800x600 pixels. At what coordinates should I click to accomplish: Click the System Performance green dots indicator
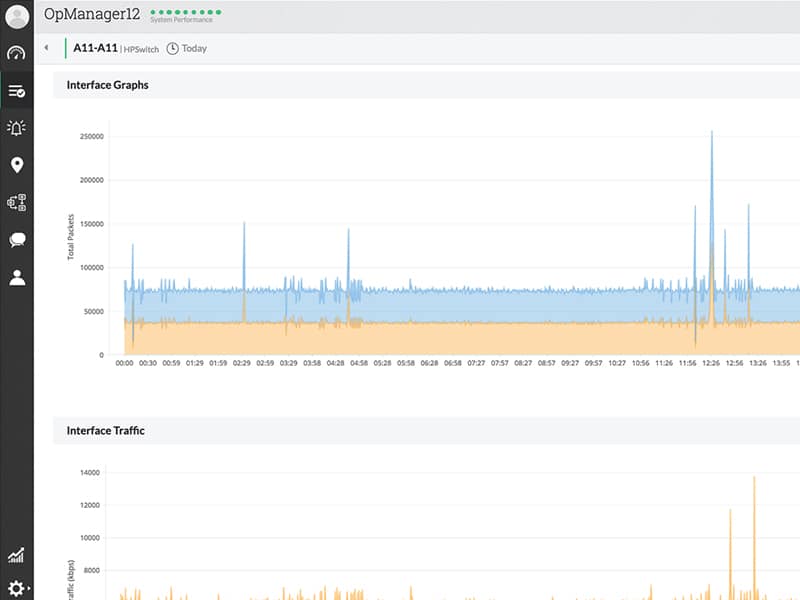185,14
